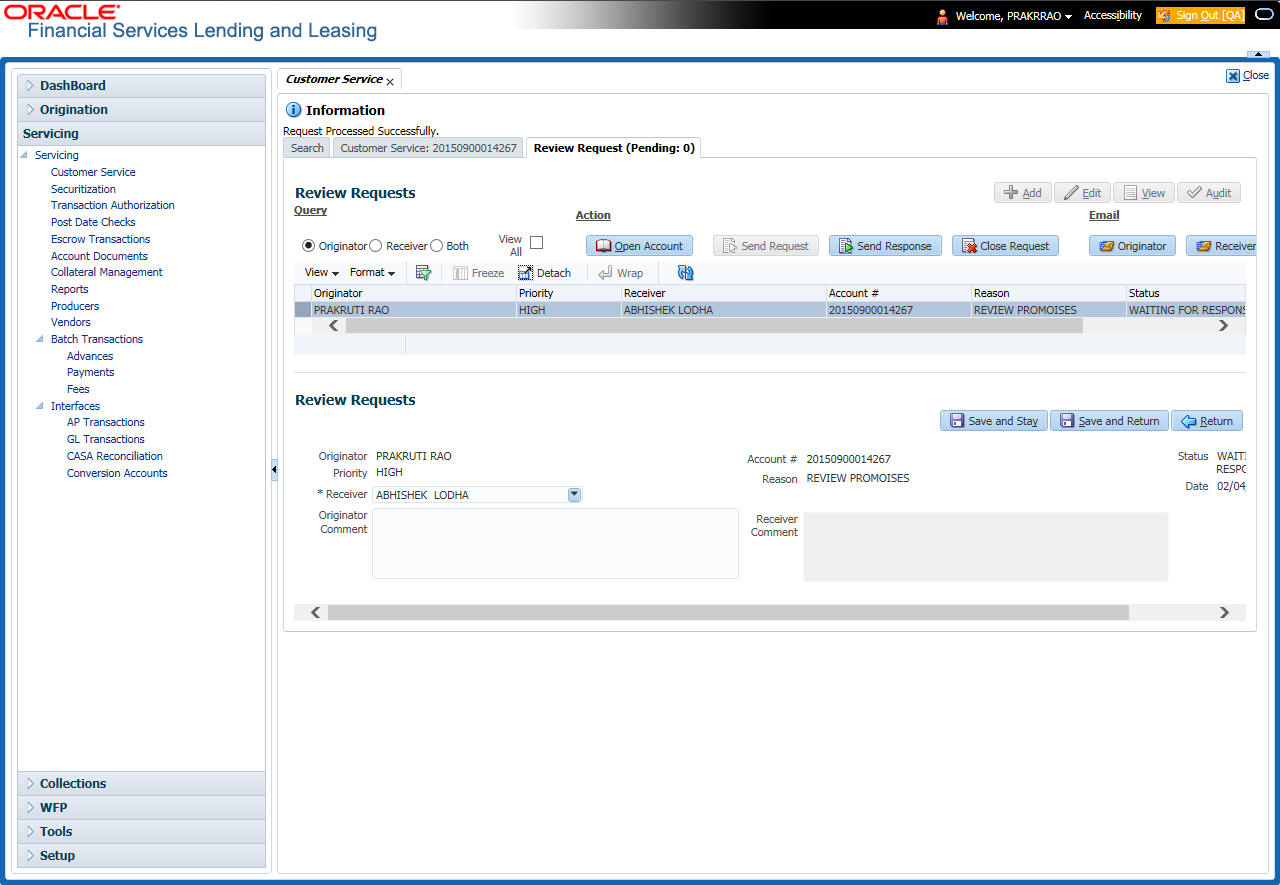Click the collapse header arrow at top right

(x=1257, y=53)
